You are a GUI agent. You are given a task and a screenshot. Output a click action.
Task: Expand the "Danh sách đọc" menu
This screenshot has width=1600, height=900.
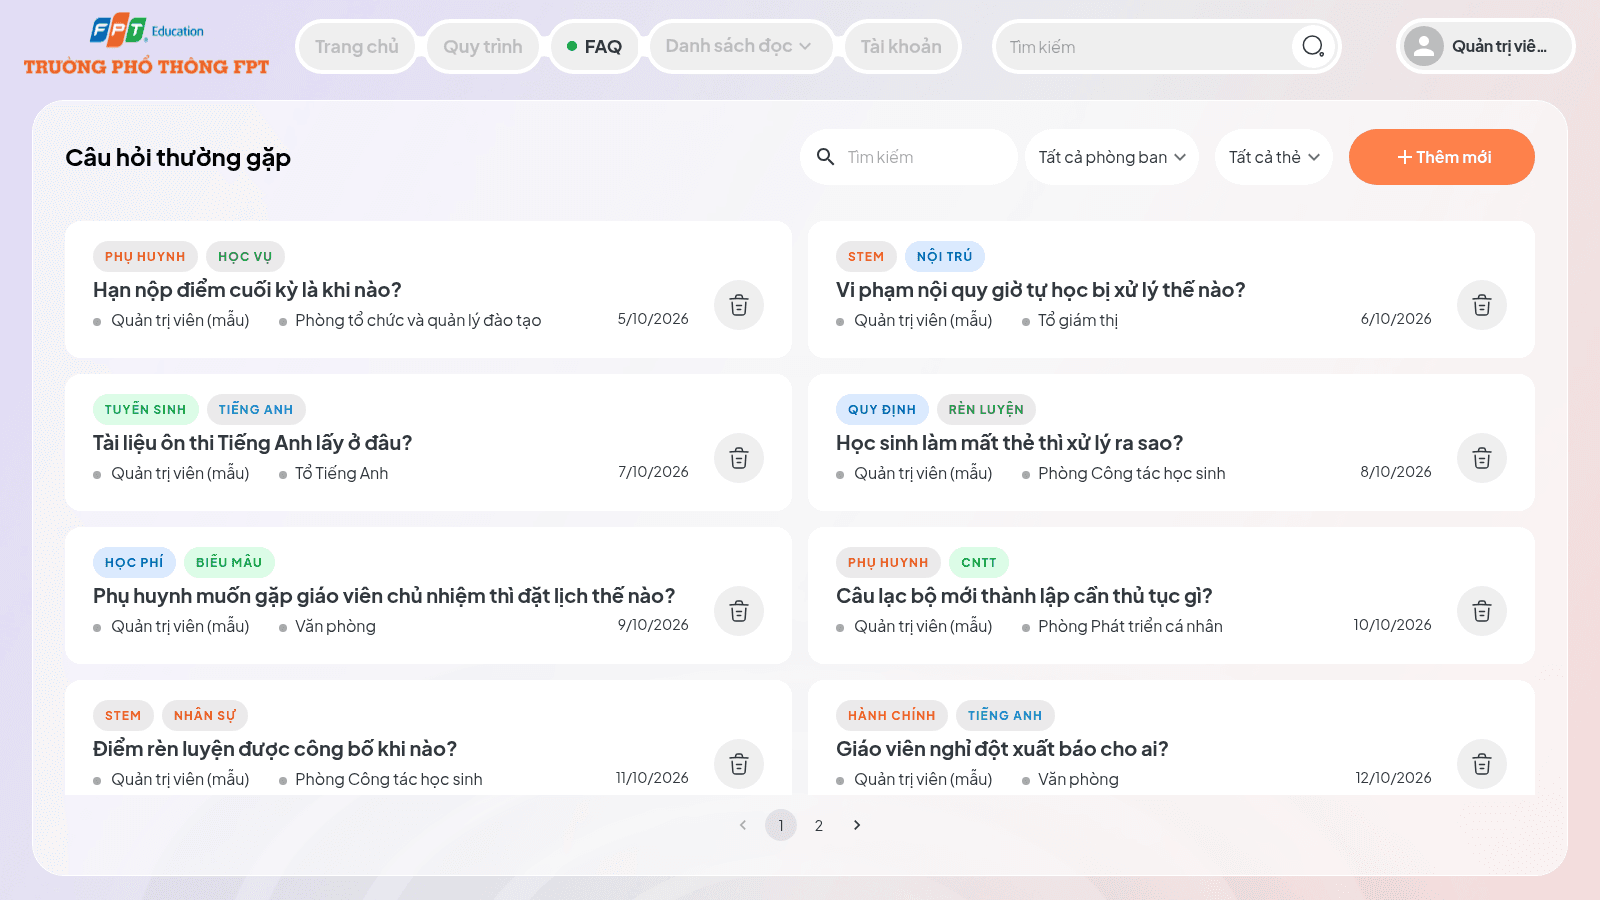[x=739, y=46]
